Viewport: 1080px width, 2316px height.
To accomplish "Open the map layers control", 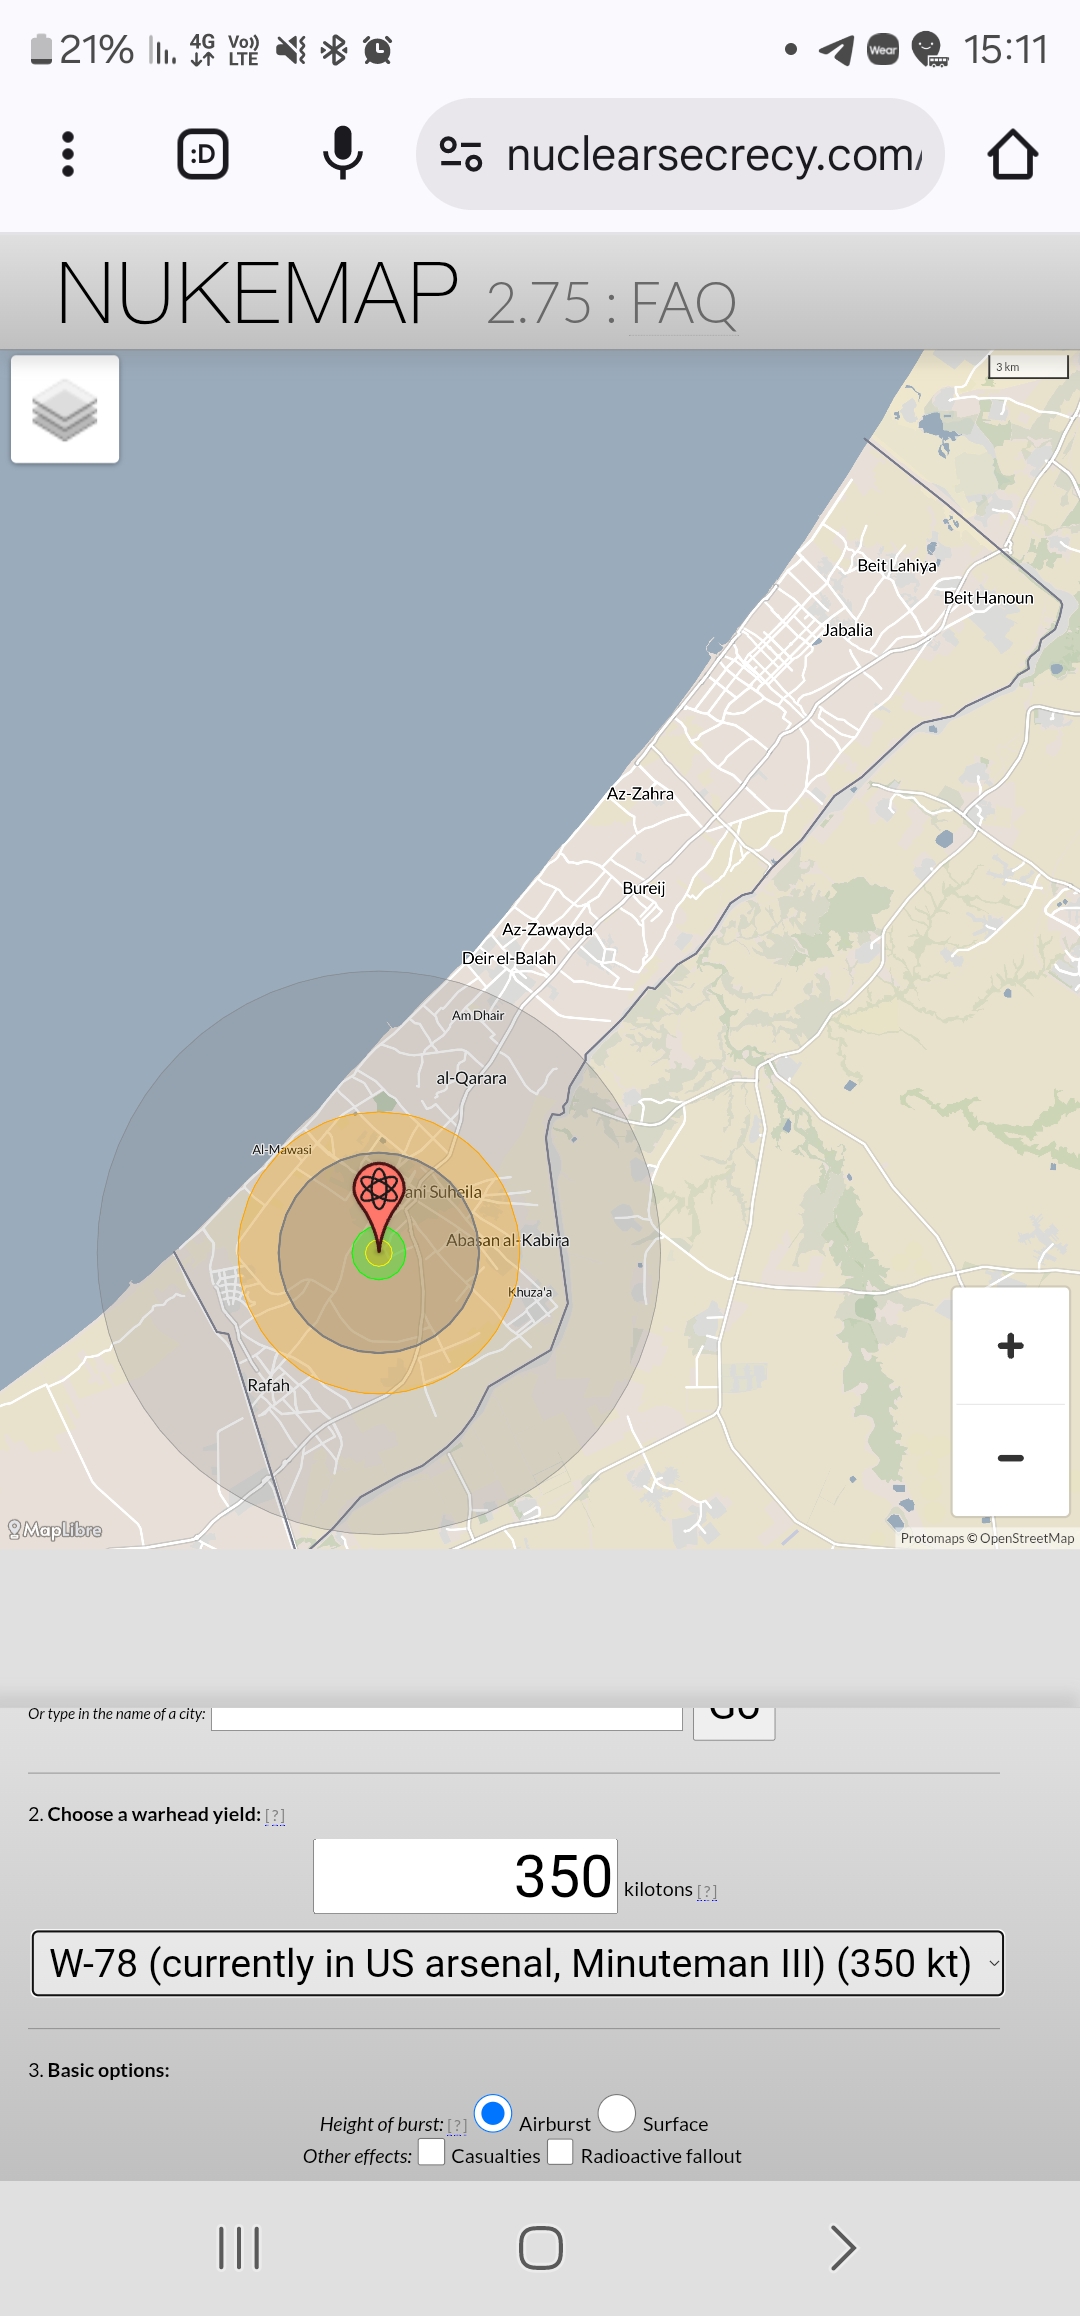I will click(x=65, y=409).
